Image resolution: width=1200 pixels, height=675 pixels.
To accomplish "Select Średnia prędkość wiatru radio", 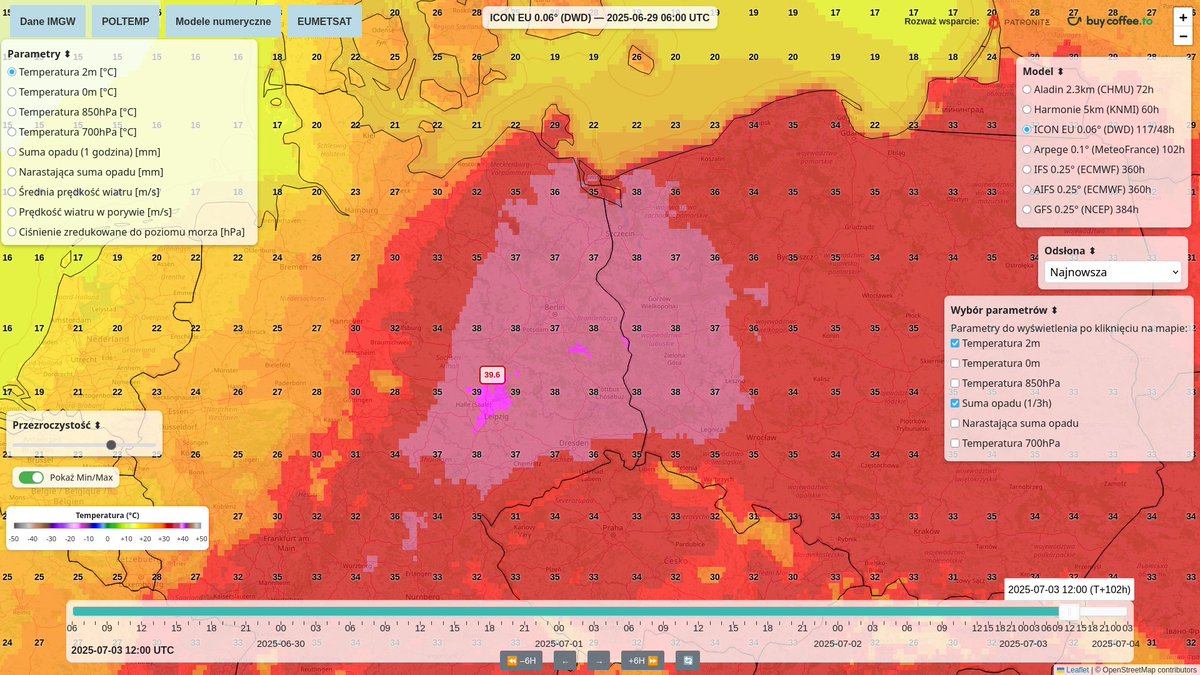I will click(12, 192).
